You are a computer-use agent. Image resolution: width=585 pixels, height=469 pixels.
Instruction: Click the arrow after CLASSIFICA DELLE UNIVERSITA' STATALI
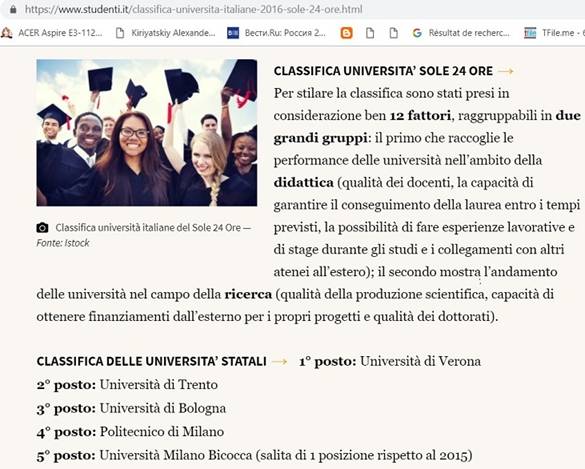279,362
